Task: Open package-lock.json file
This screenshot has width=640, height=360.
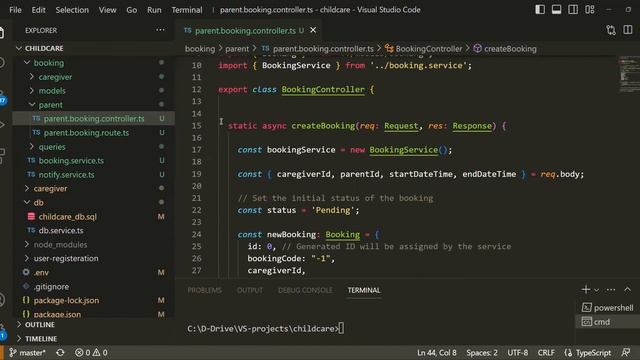Action: tap(94, 300)
